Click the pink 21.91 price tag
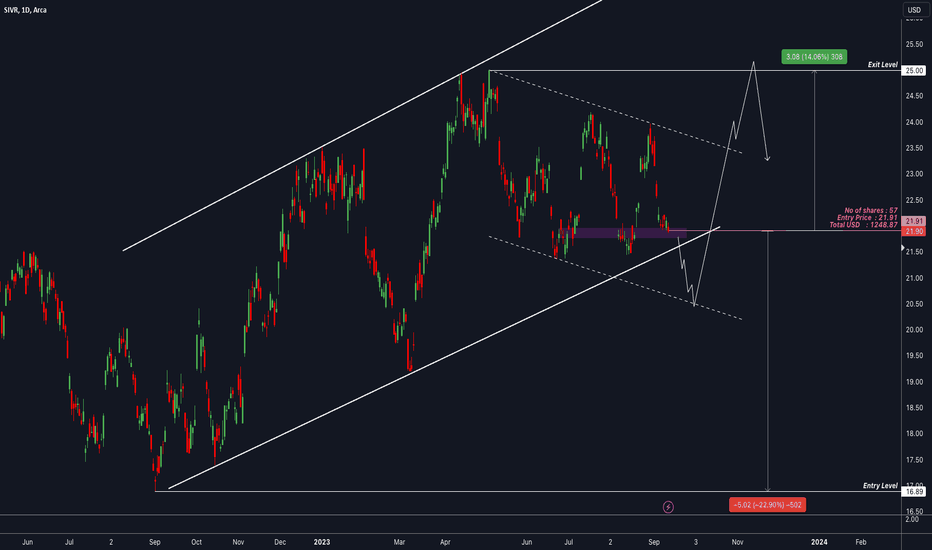 click(914, 221)
